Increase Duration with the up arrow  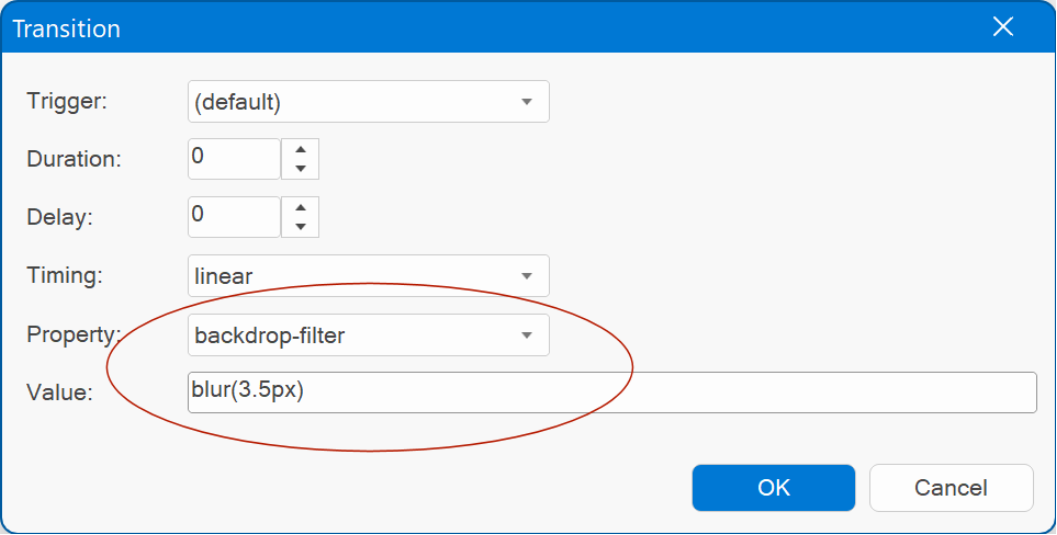coord(301,150)
